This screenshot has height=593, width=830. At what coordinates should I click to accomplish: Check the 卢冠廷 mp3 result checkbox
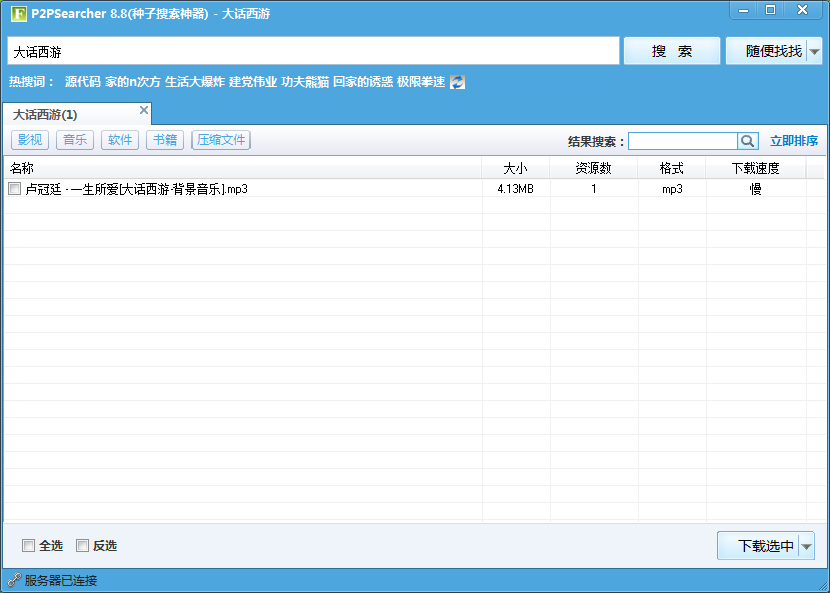(16, 188)
